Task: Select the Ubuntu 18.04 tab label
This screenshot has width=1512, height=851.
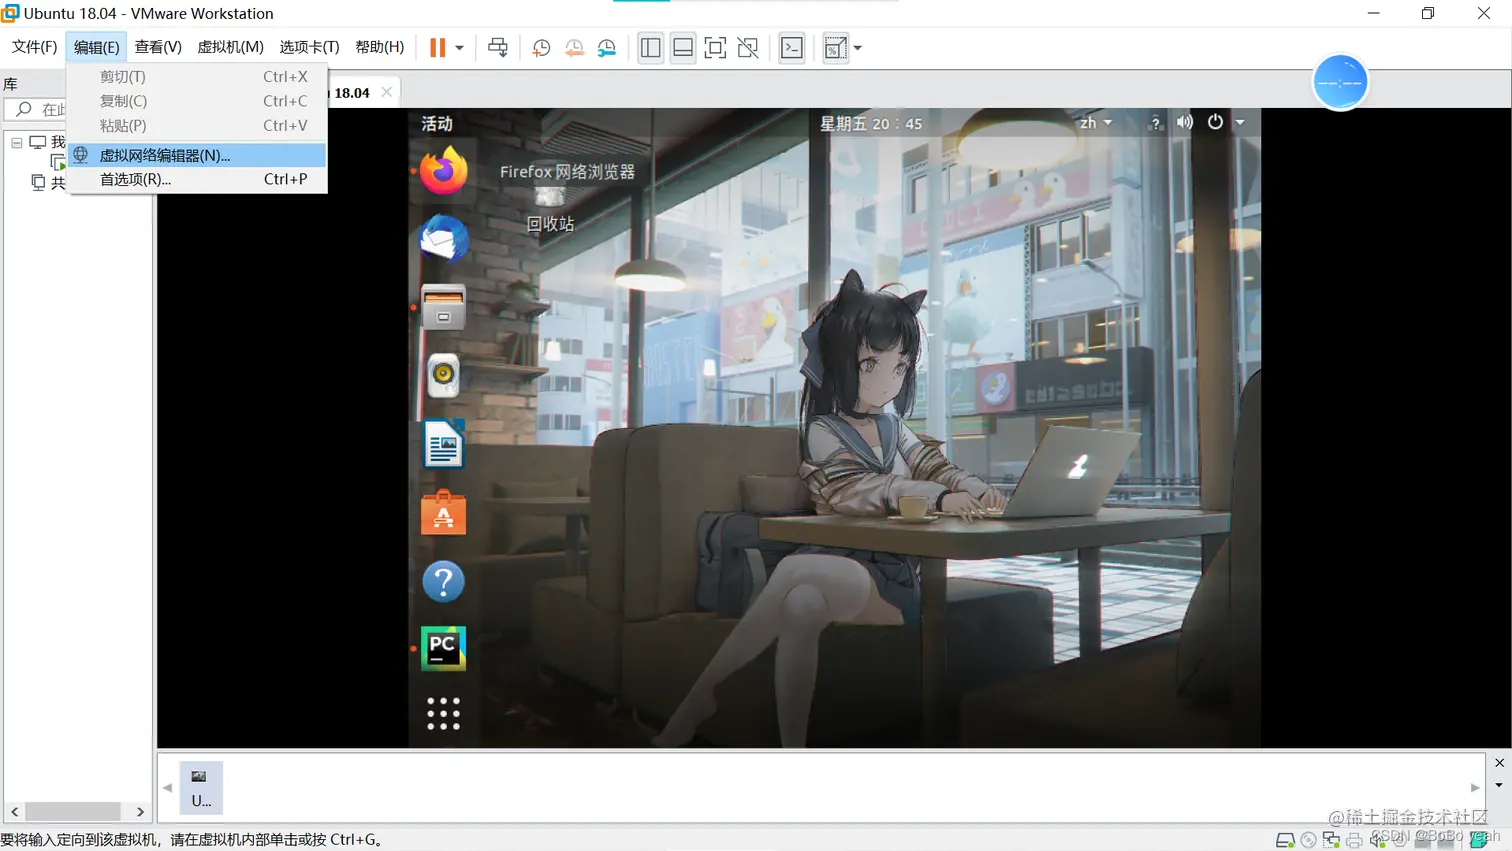Action: (x=351, y=93)
